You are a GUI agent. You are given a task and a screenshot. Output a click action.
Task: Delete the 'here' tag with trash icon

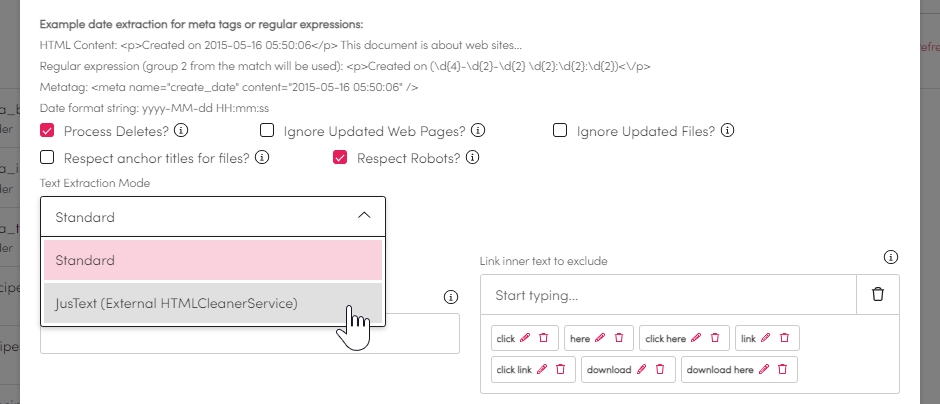(619, 339)
